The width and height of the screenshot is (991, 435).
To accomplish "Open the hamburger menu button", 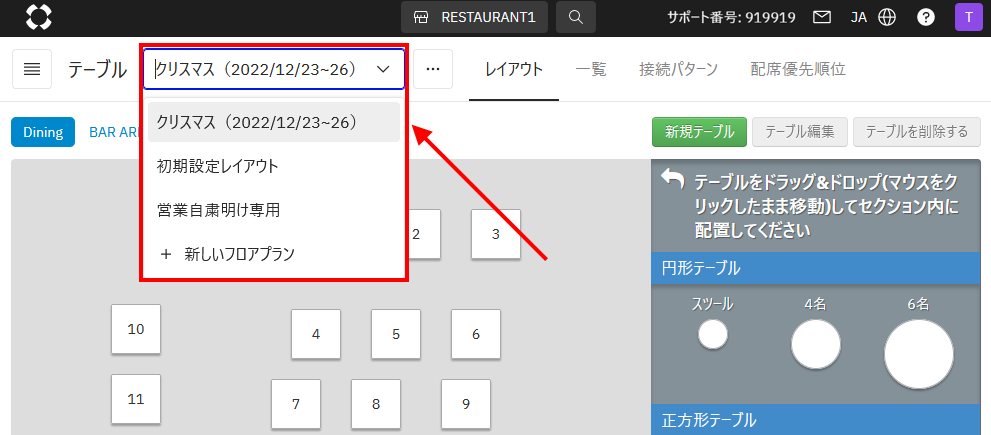I will (32, 69).
